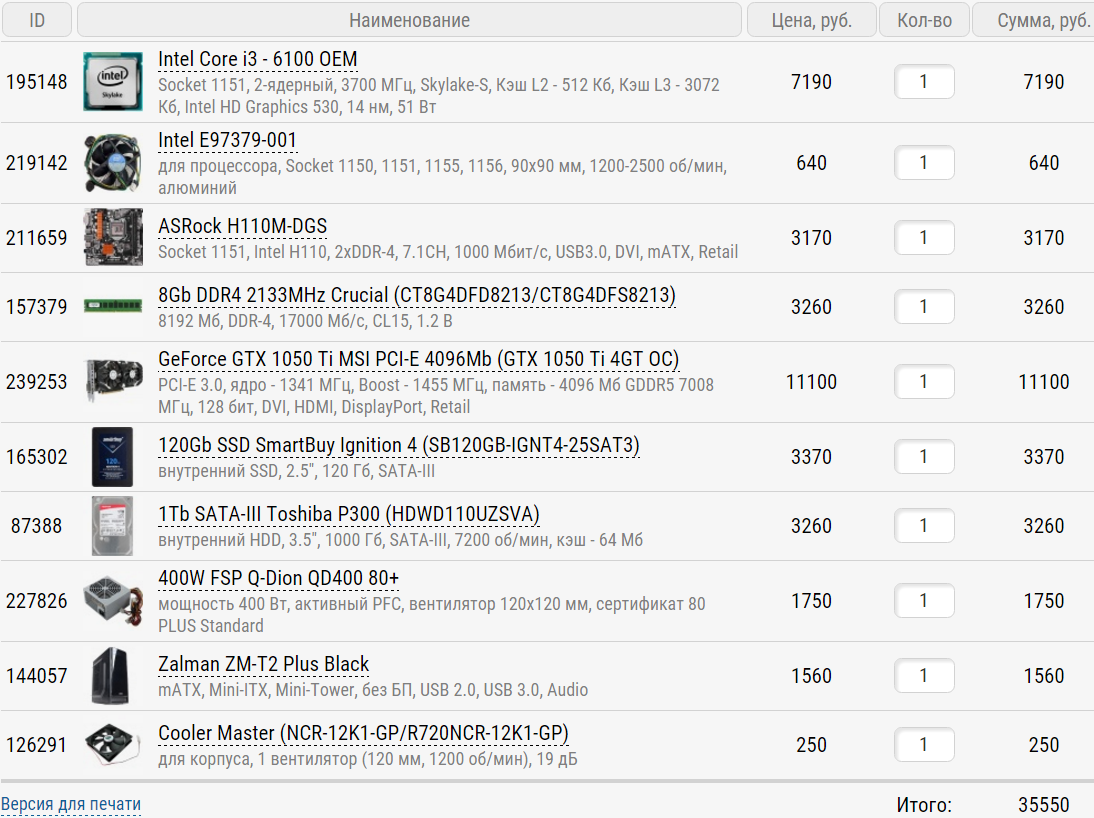The height and width of the screenshot is (818, 1094).
Task: Click the Наименование column header
Action: tap(410, 20)
